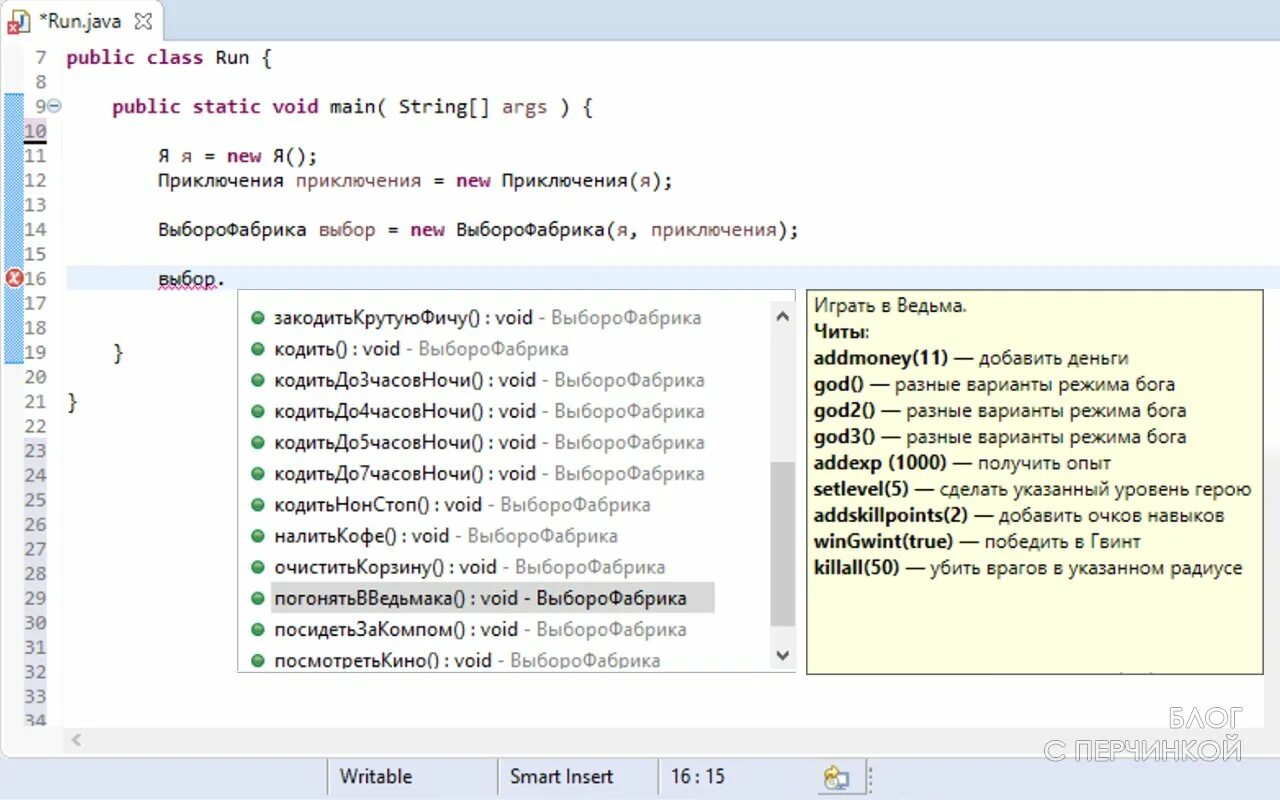Click green method icon beside кодитьДо4часовНочи()

[258, 411]
